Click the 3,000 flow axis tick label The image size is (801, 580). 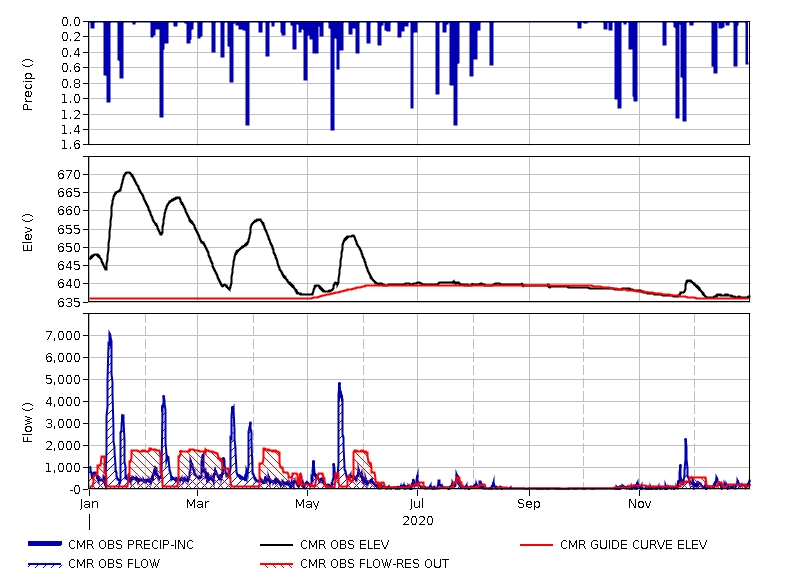pos(63,424)
